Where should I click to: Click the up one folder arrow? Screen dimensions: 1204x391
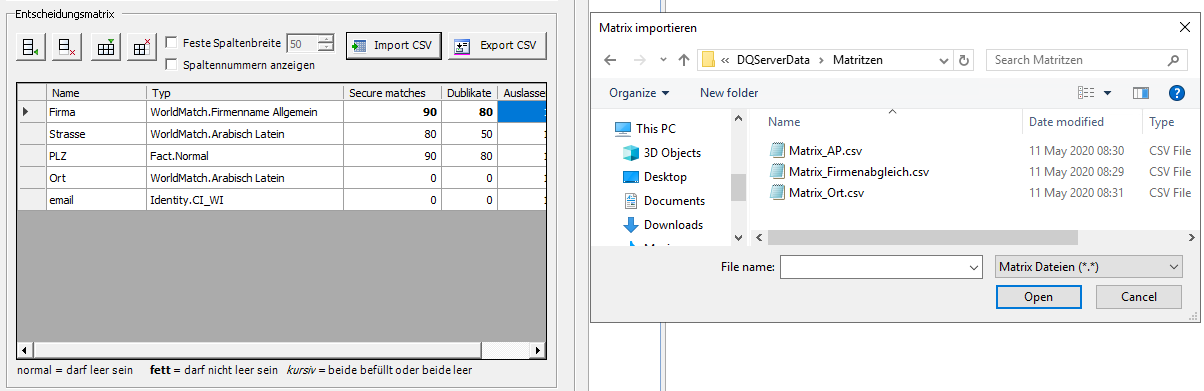tap(684, 60)
